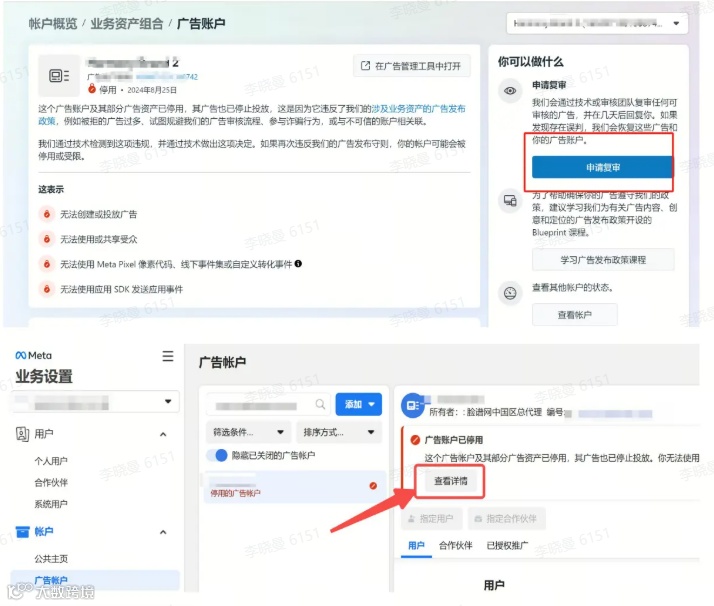The image size is (714, 606).
Task: Open the 筛选条件 dropdown
Action: pos(248,432)
